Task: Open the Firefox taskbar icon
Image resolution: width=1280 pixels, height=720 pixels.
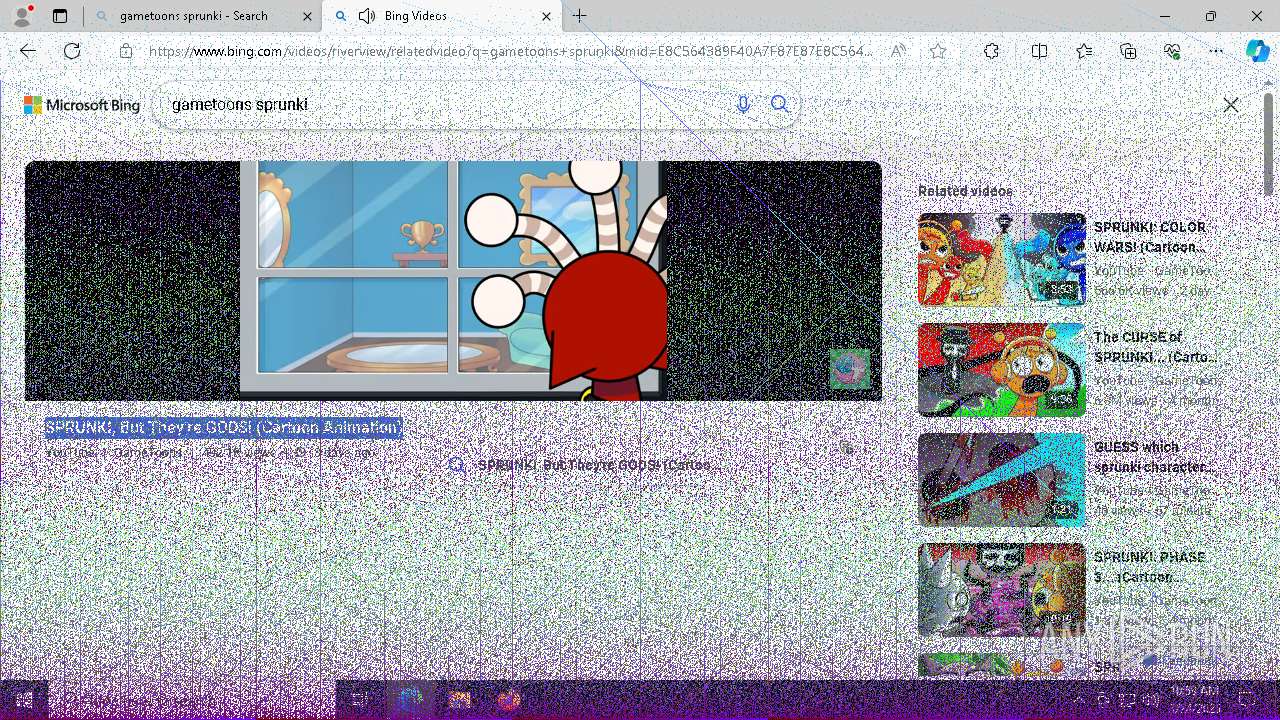Action: click(x=509, y=700)
